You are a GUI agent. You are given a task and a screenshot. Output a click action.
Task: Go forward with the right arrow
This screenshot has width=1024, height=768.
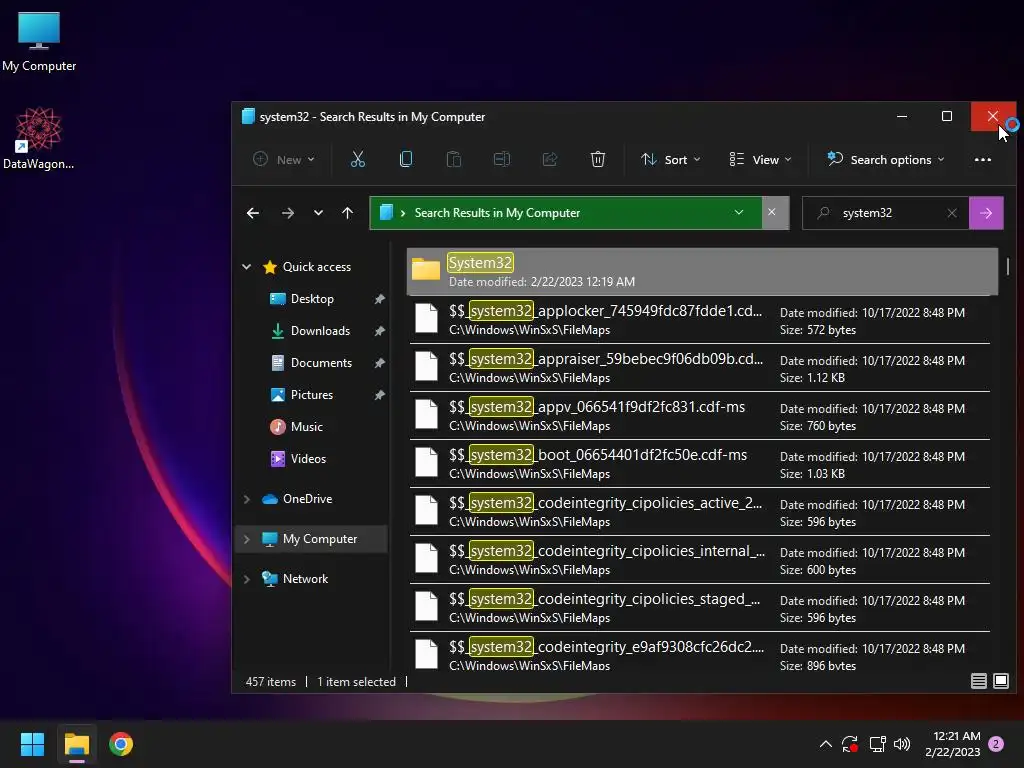click(287, 213)
